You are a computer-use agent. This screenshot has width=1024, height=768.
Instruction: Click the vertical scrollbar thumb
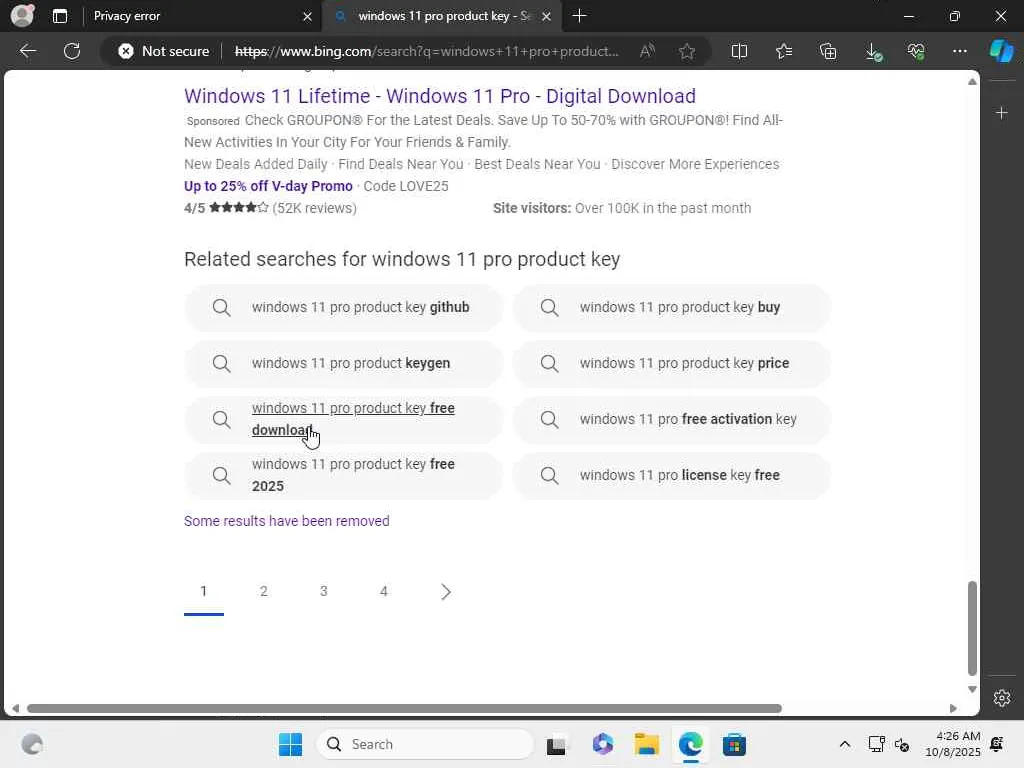click(972, 628)
